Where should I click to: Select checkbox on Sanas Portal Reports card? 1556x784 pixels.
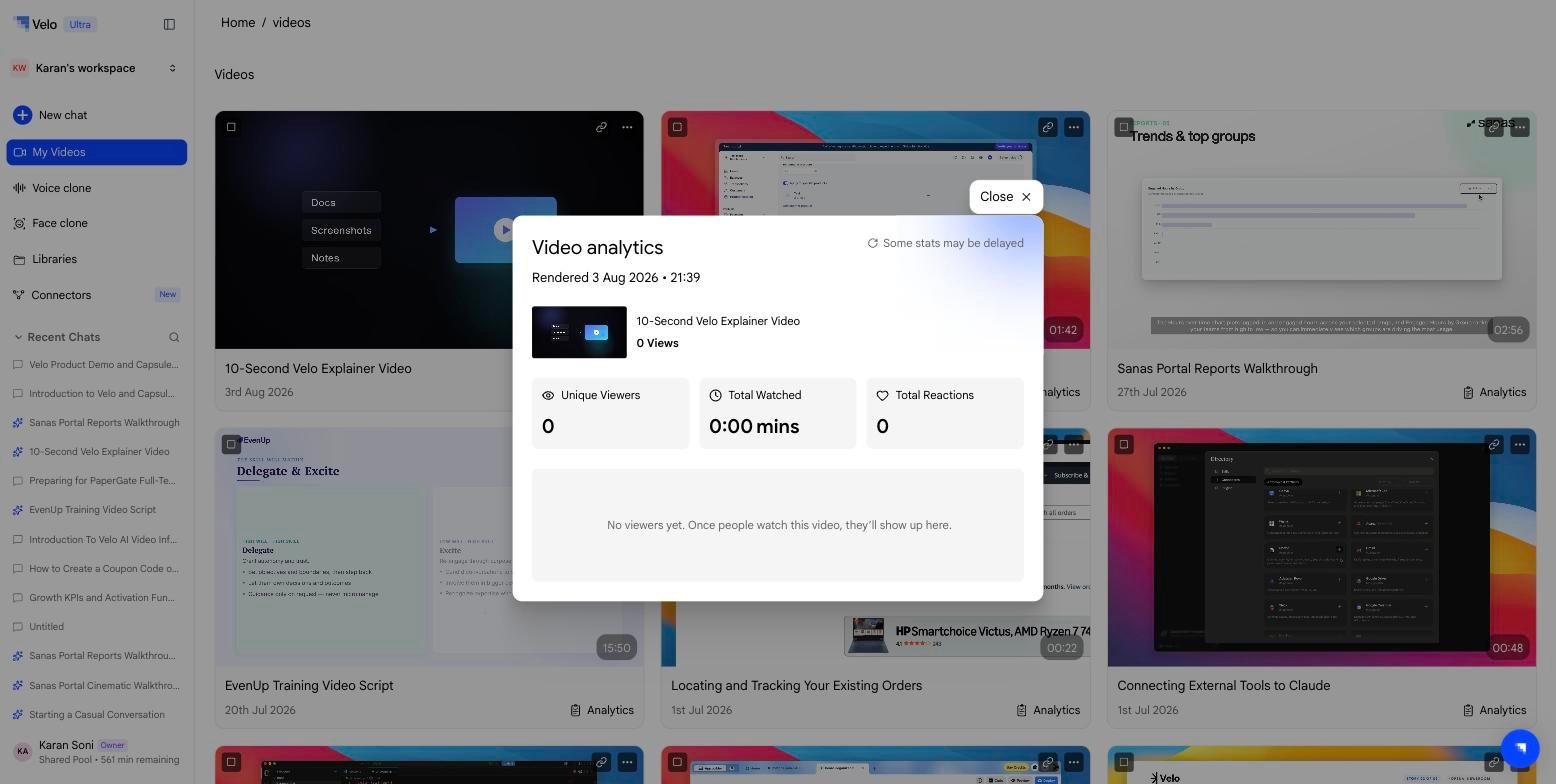click(1123, 127)
